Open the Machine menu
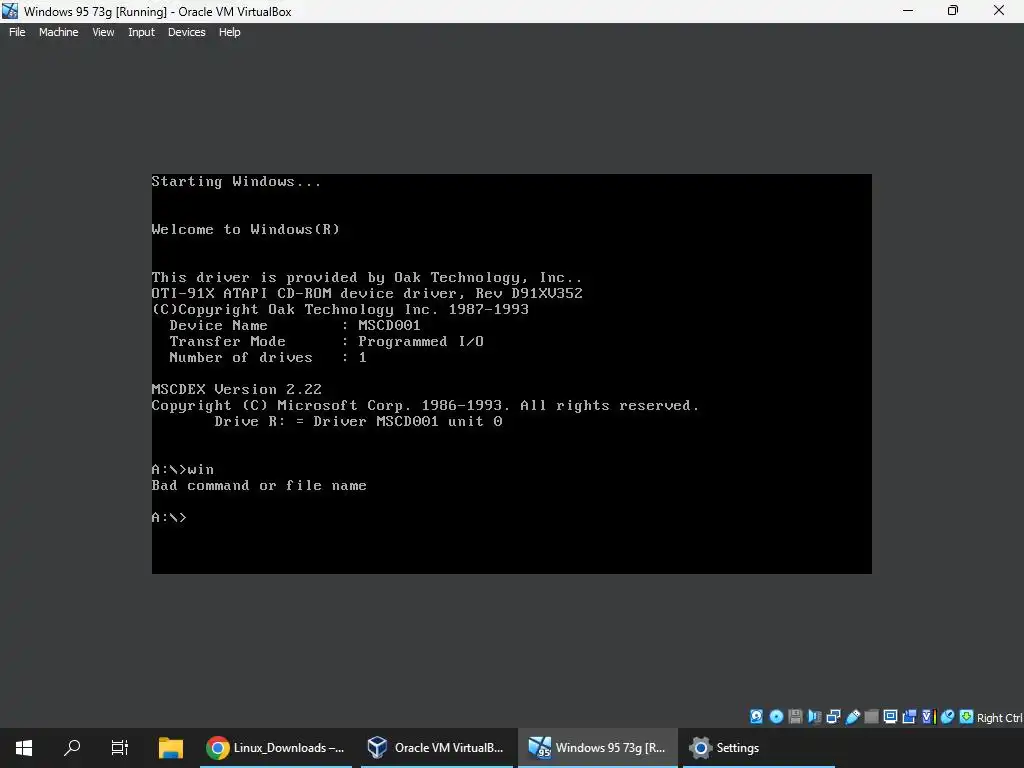The width and height of the screenshot is (1024, 768). [x=58, y=32]
